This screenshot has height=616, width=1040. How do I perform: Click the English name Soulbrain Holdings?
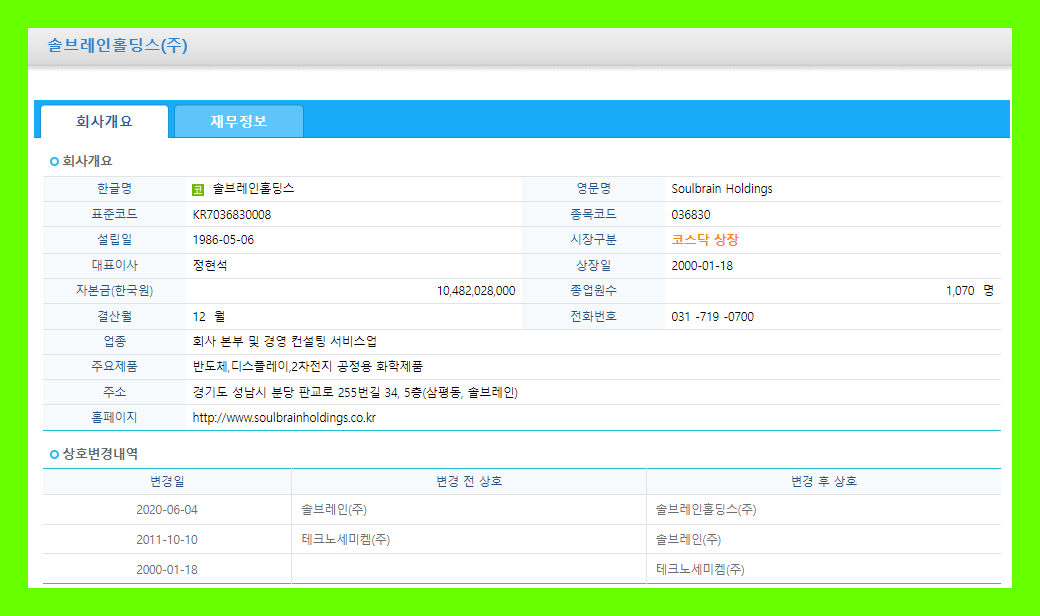[x=722, y=189]
